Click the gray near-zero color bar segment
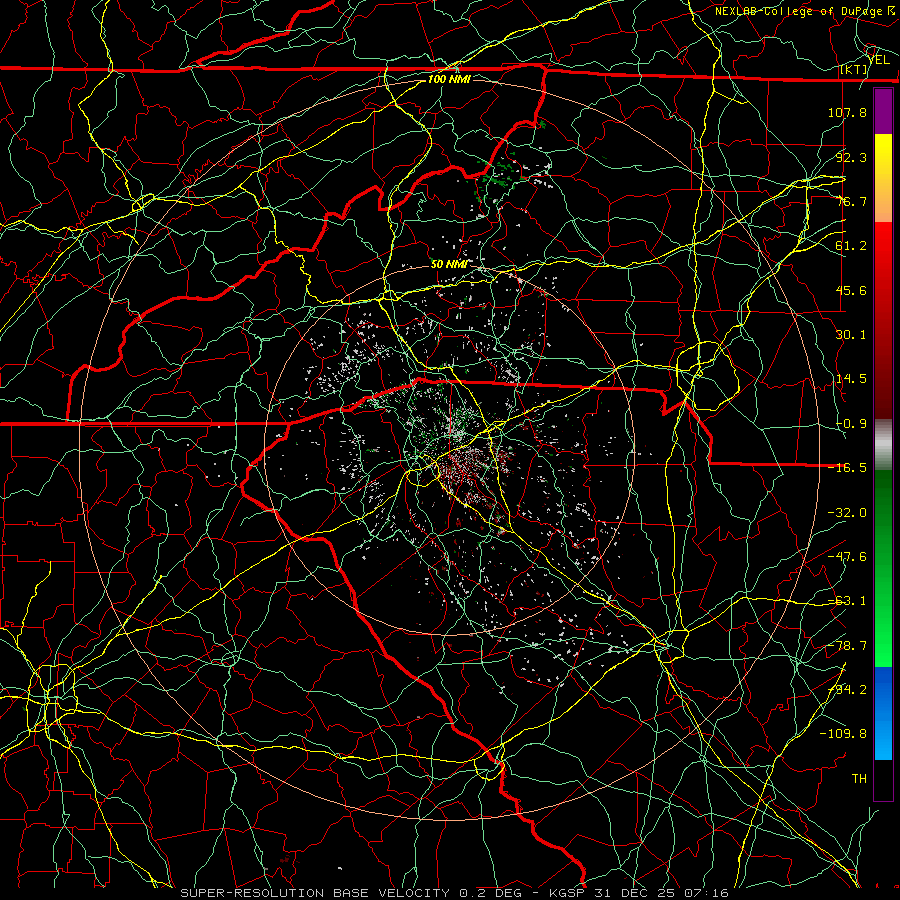The image size is (900, 900). pyautogui.click(x=883, y=445)
